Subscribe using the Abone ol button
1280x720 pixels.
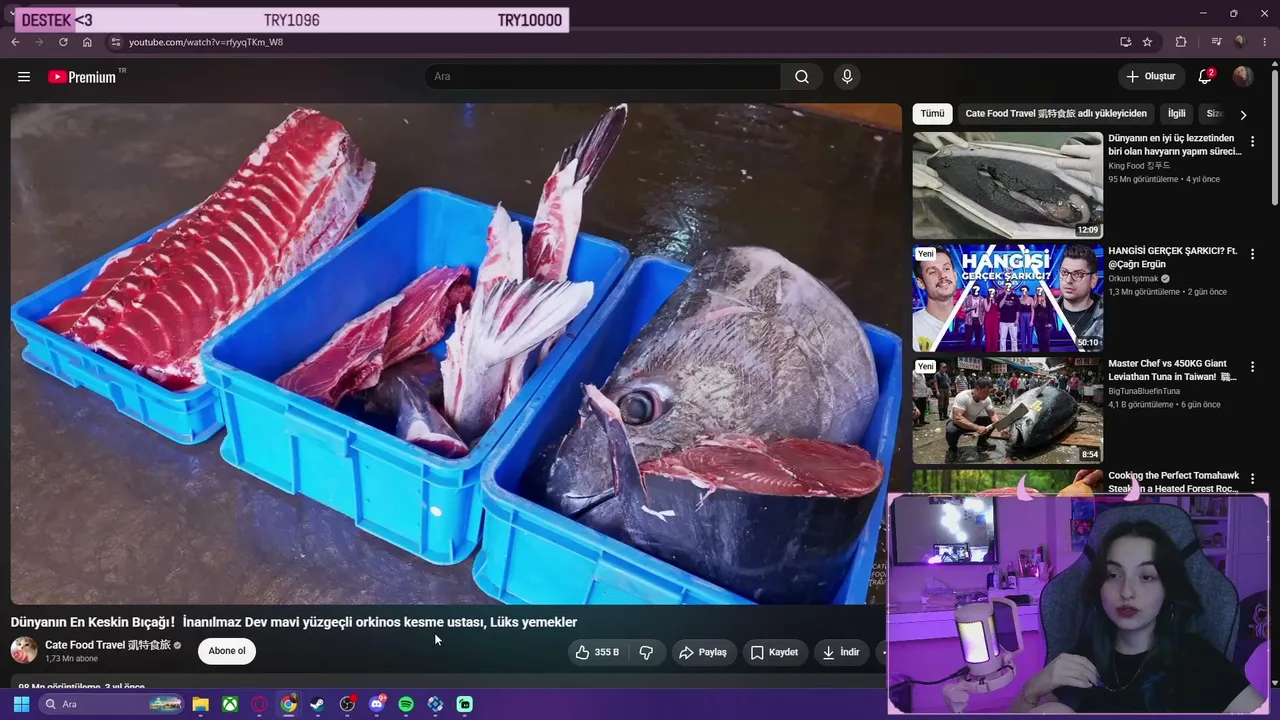coord(227,651)
